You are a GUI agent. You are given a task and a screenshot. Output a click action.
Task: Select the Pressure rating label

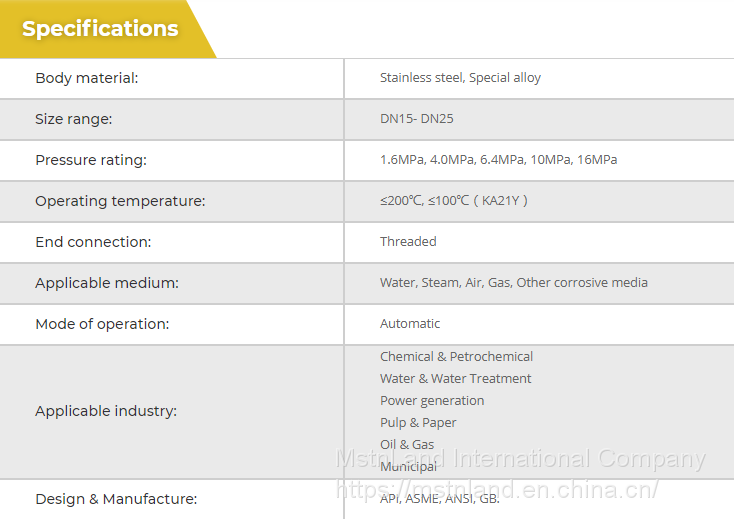click(91, 160)
